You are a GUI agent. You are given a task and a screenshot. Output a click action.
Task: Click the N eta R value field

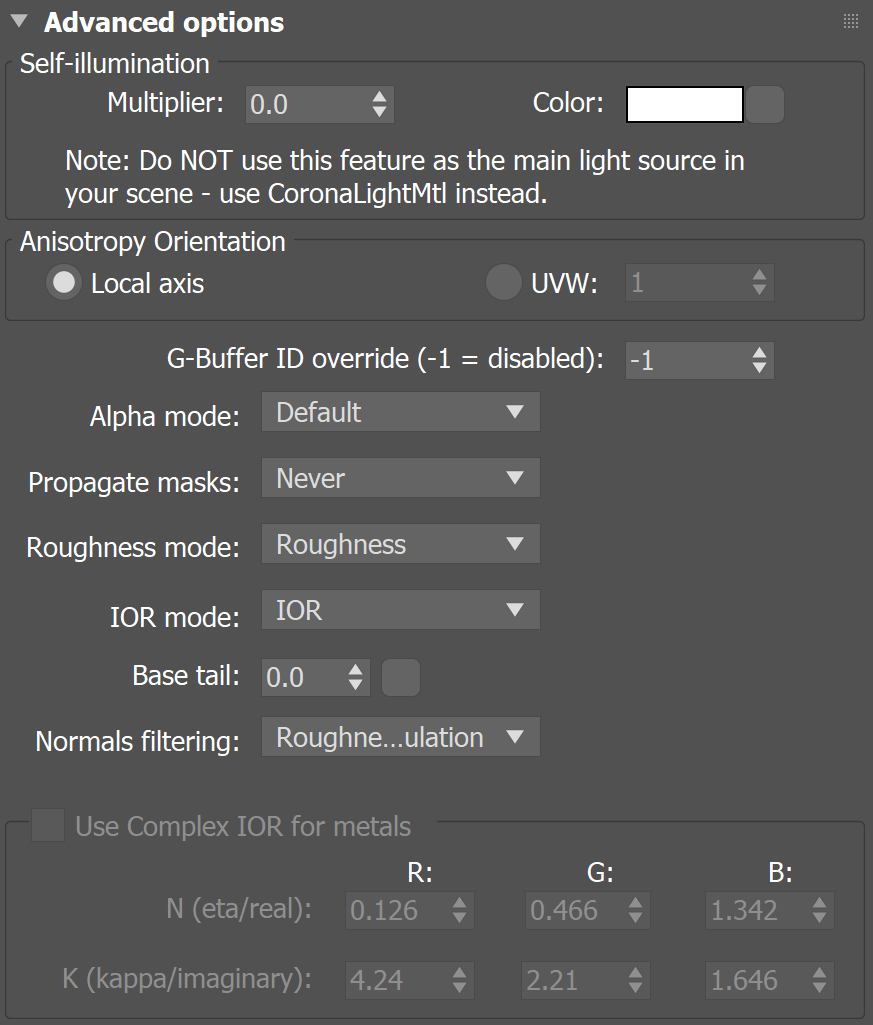pyautogui.click(x=395, y=910)
